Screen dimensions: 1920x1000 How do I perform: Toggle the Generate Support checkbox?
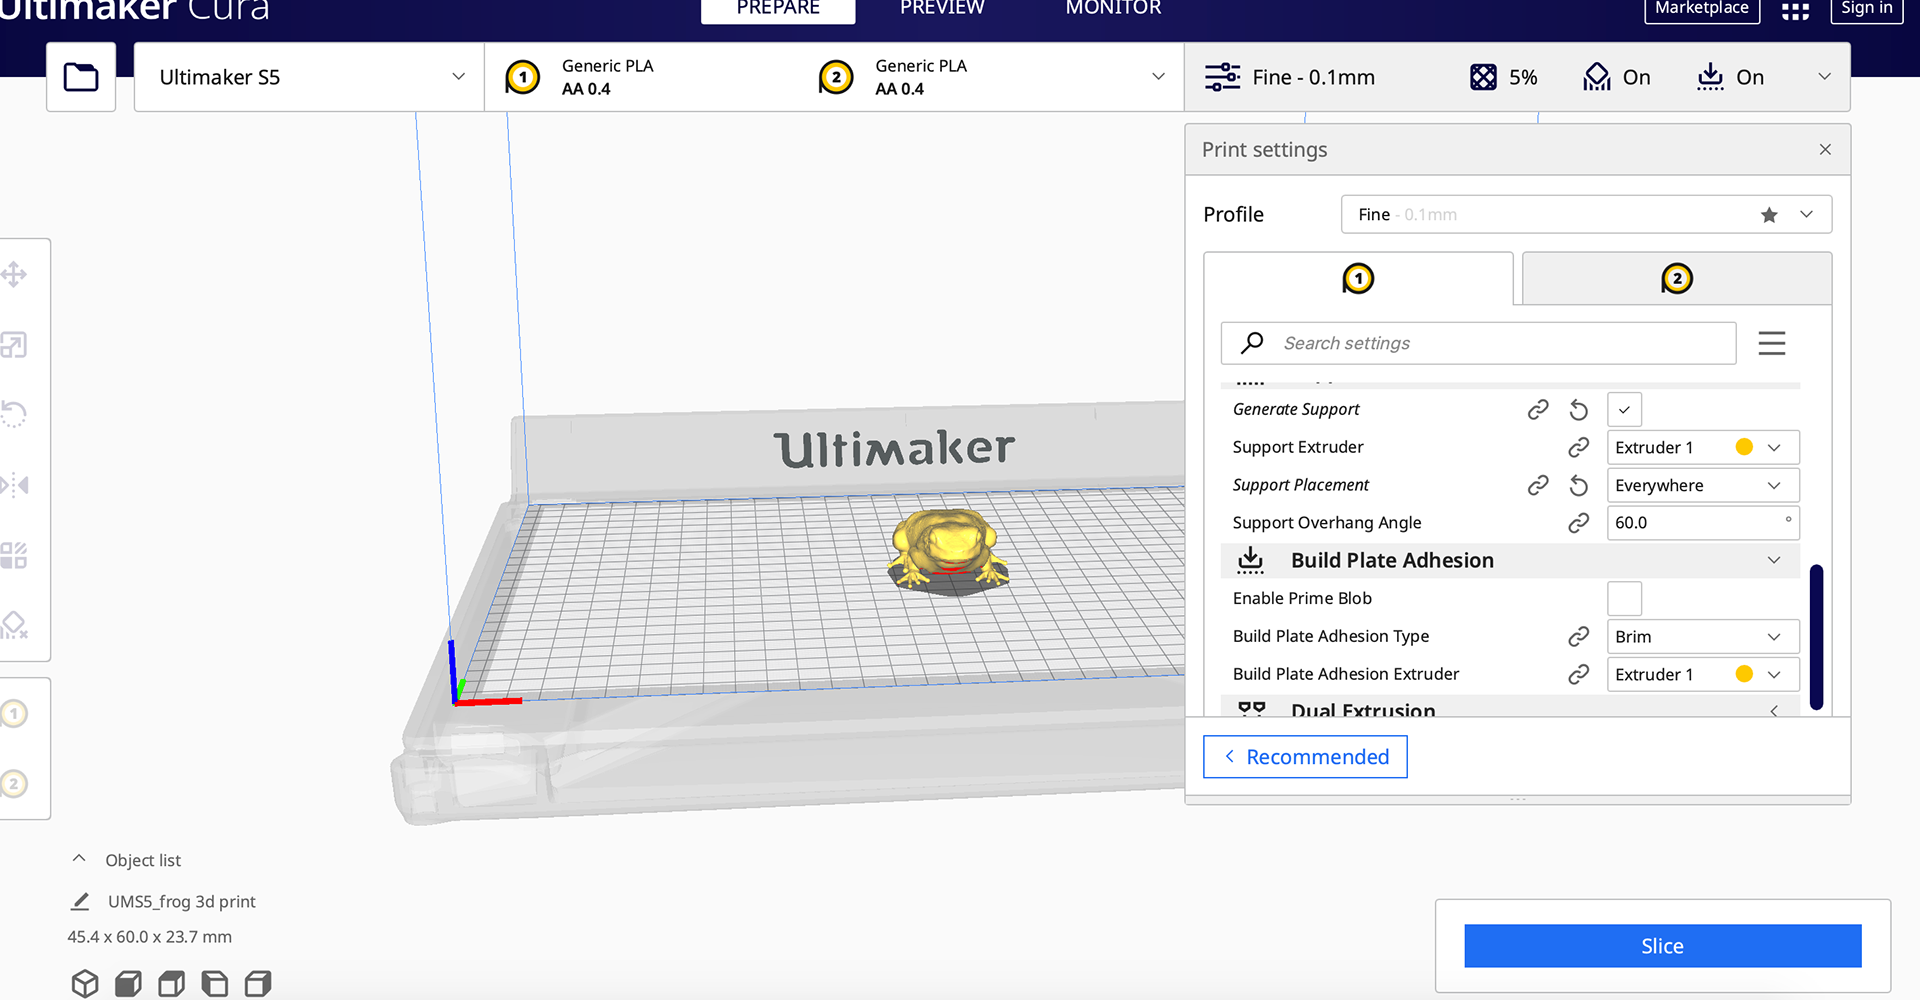pos(1624,409)
